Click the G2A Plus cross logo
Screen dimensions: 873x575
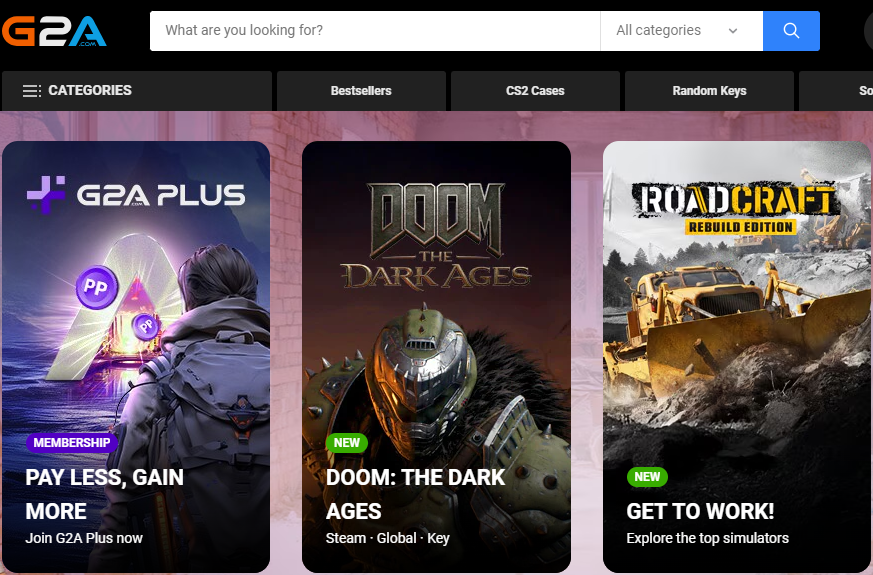click(x=46, y=194)
